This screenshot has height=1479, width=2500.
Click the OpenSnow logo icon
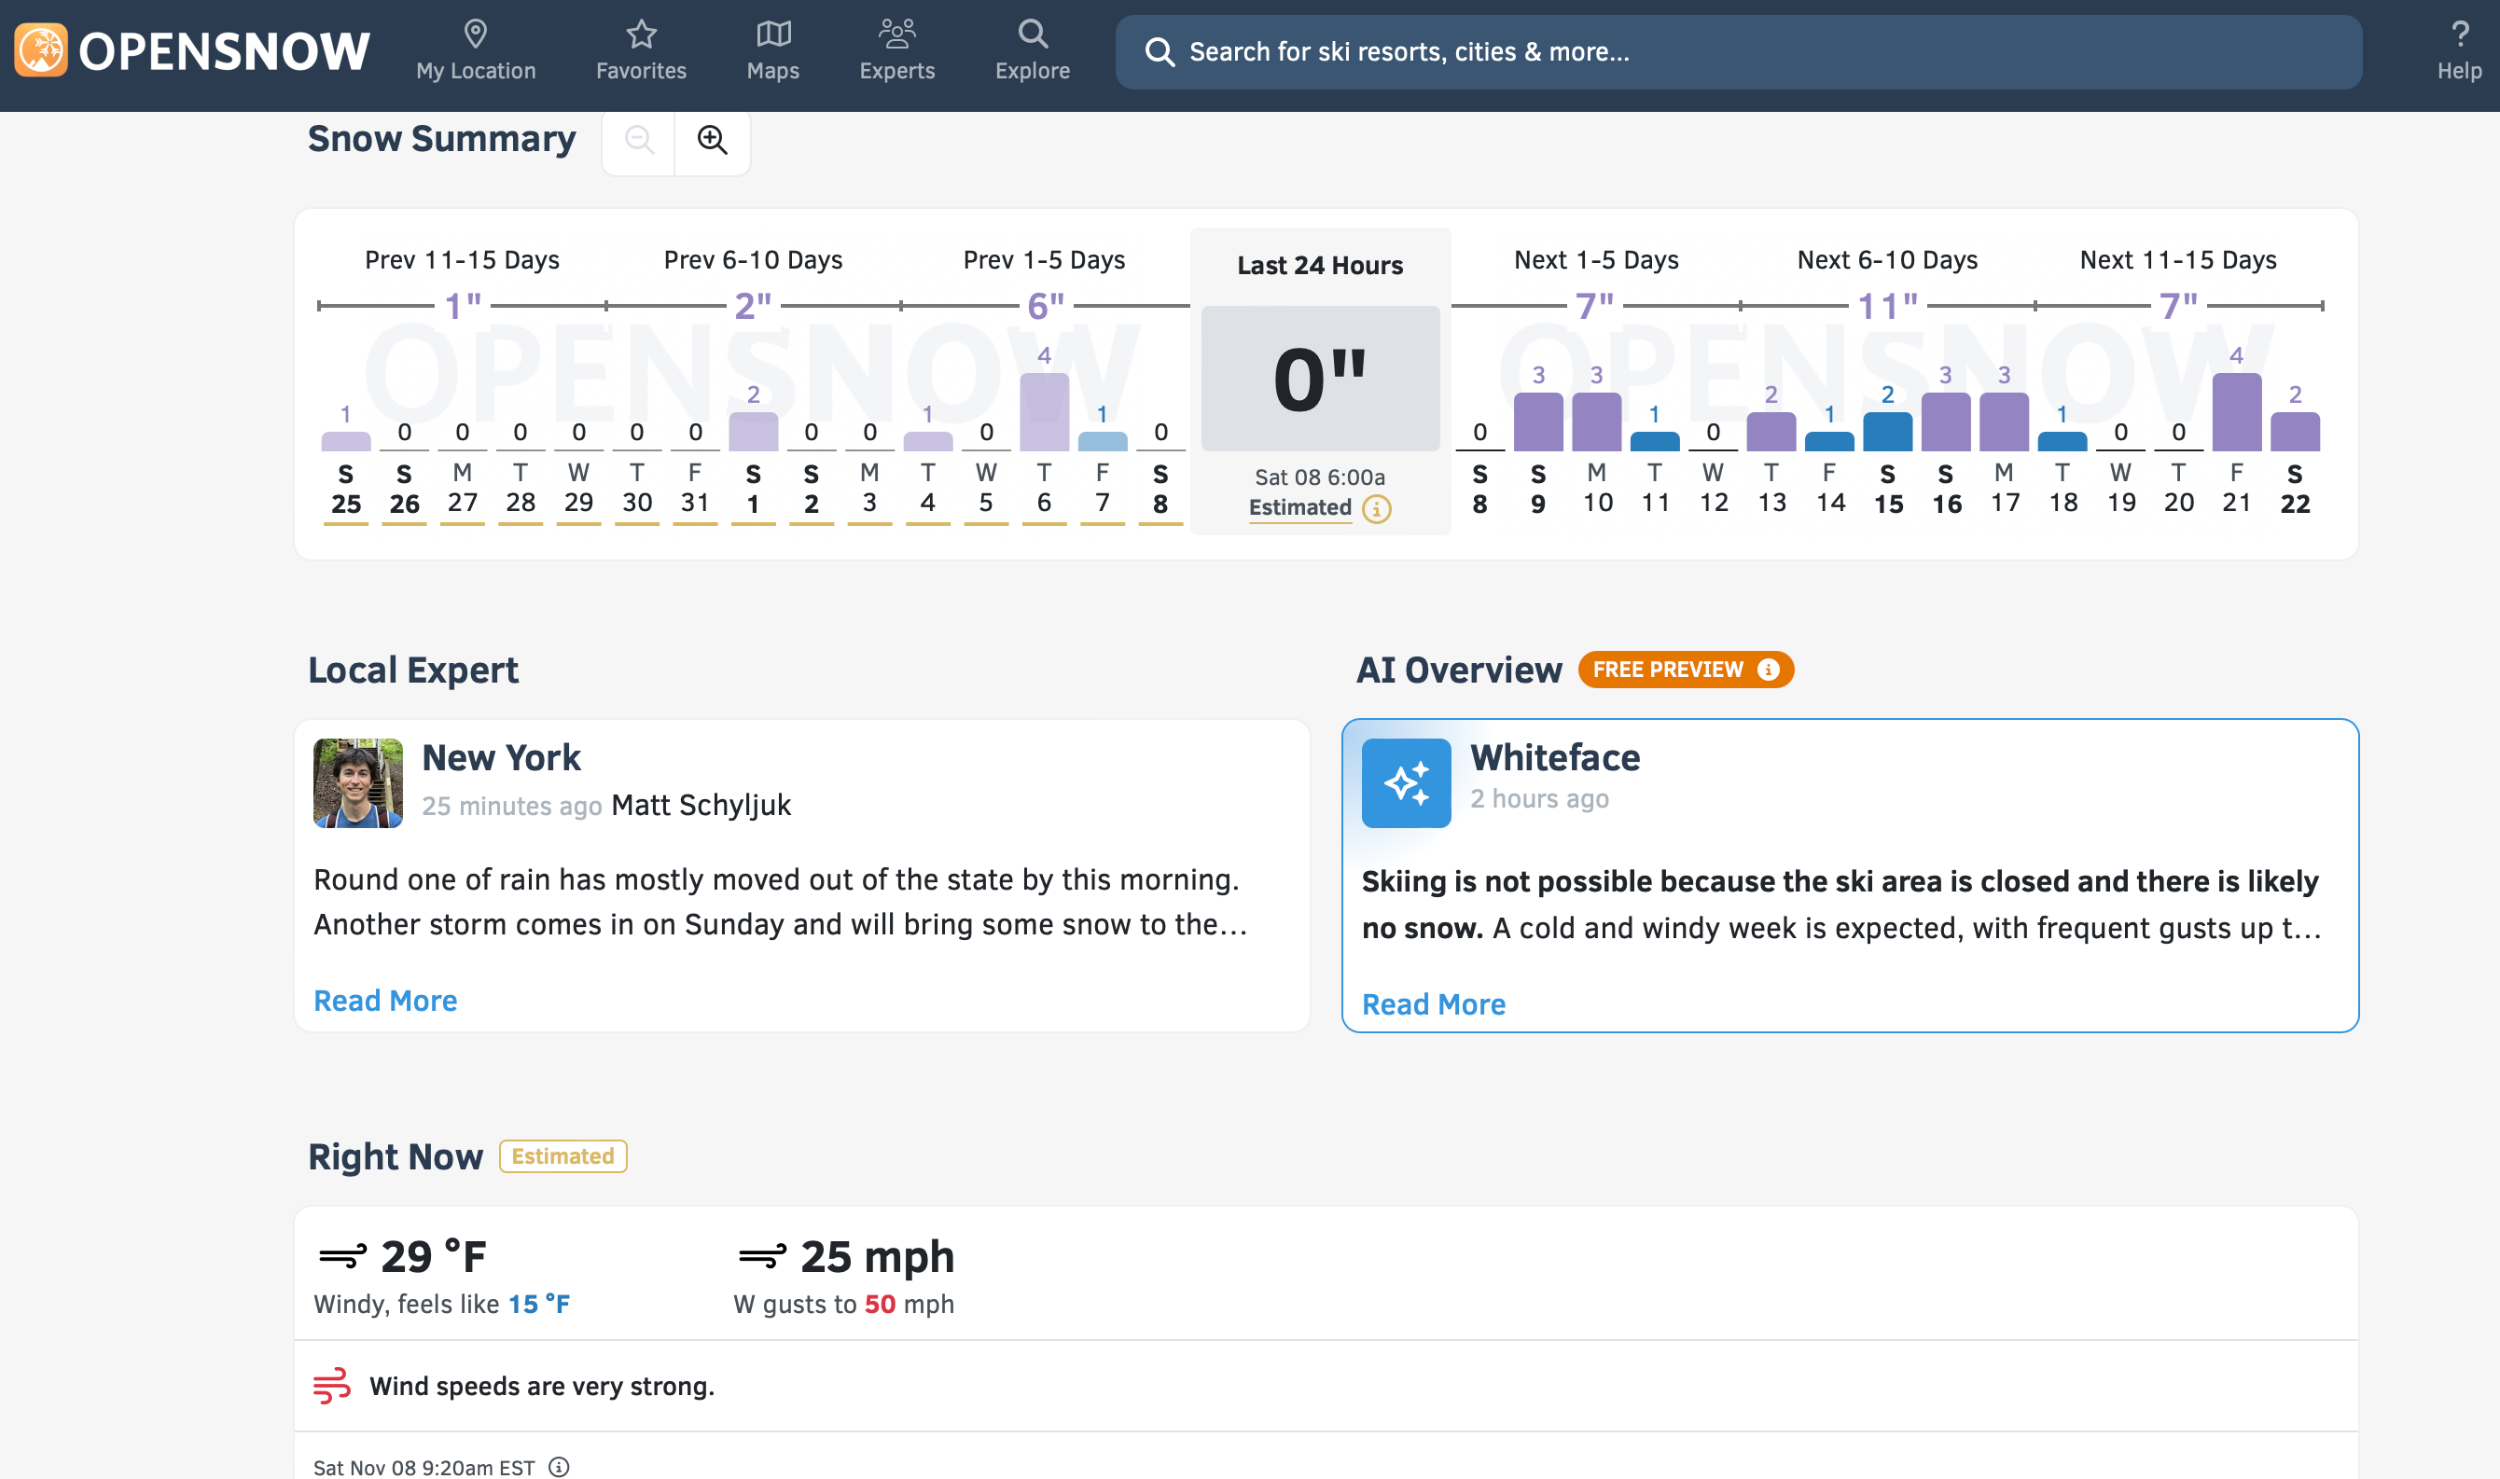coord(41,50)
